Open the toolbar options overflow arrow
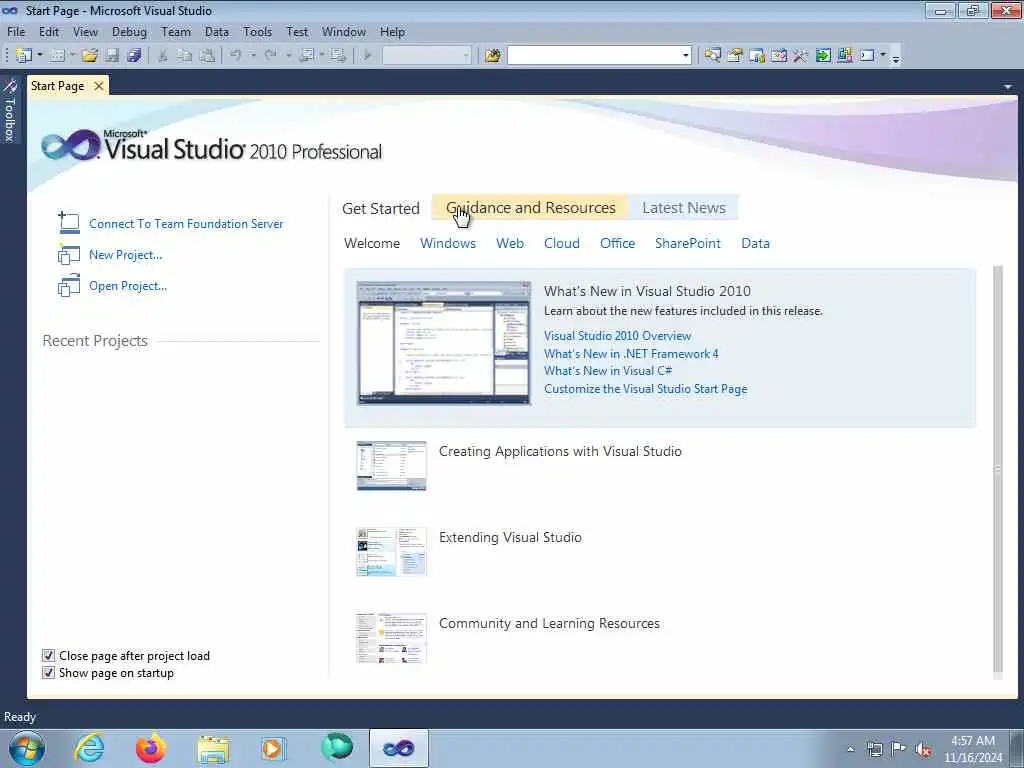 pyautogui.click(x=896, y=57)
